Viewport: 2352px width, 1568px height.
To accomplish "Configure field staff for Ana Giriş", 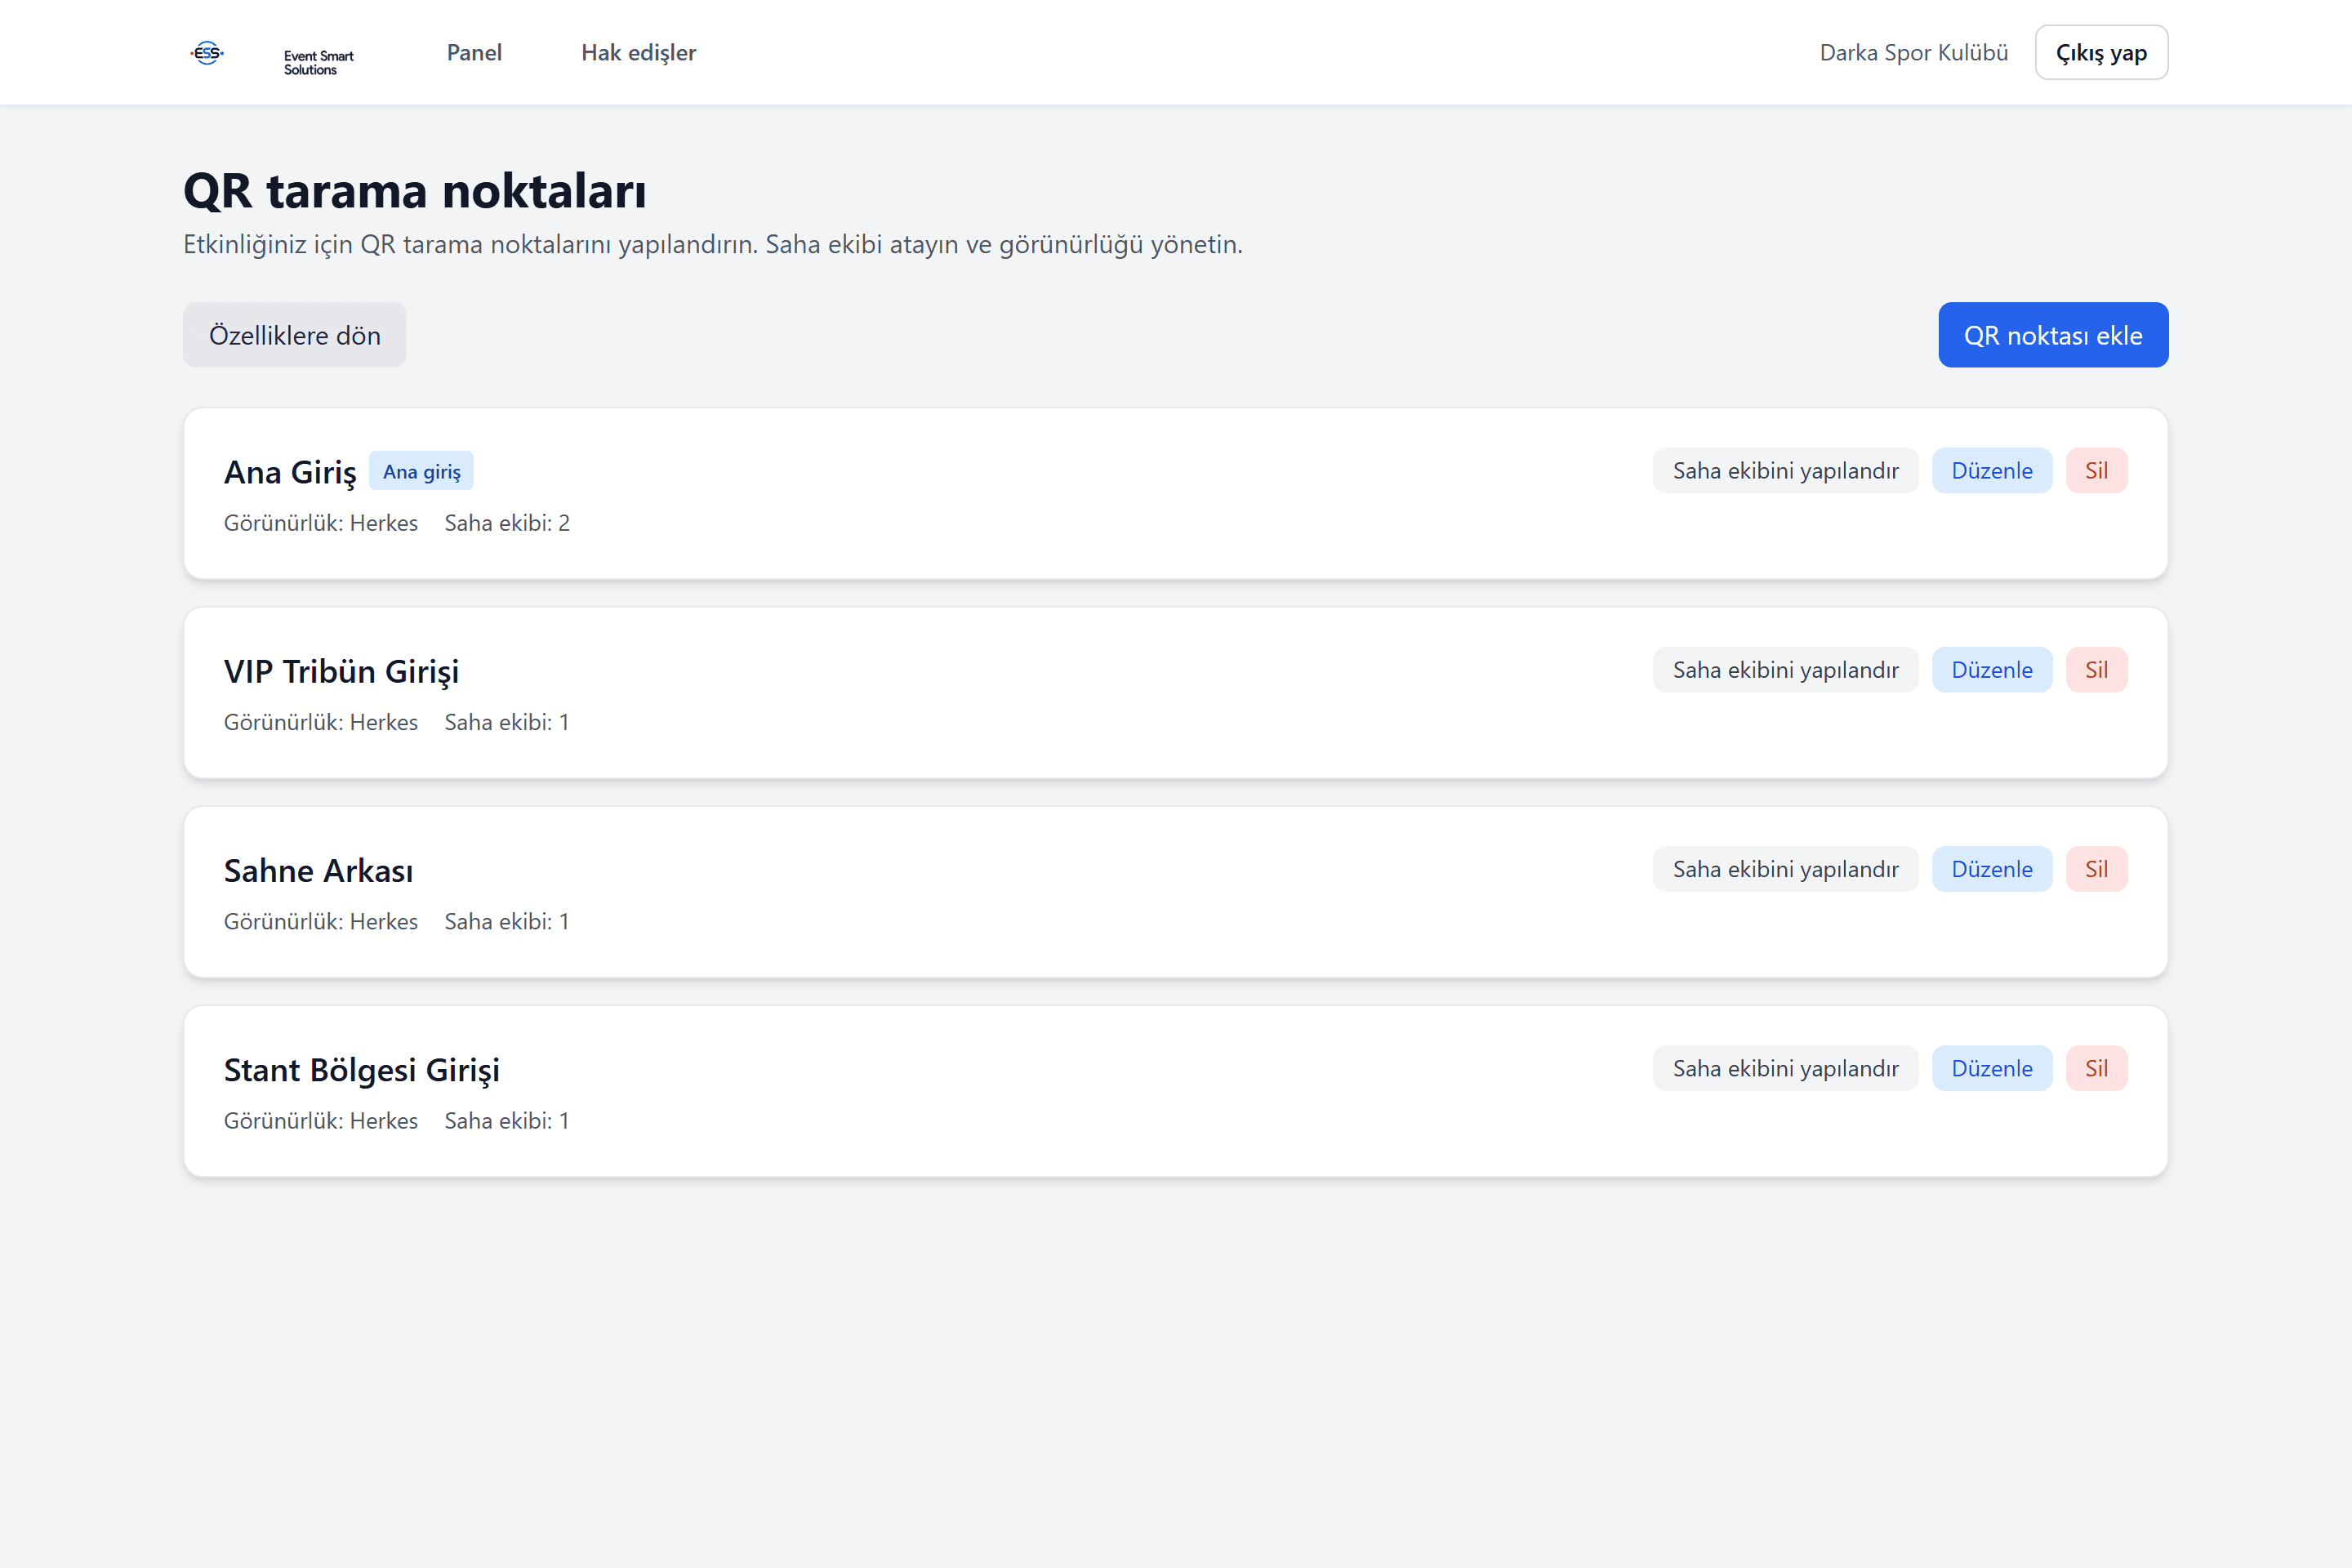I will coord(1785,470).
